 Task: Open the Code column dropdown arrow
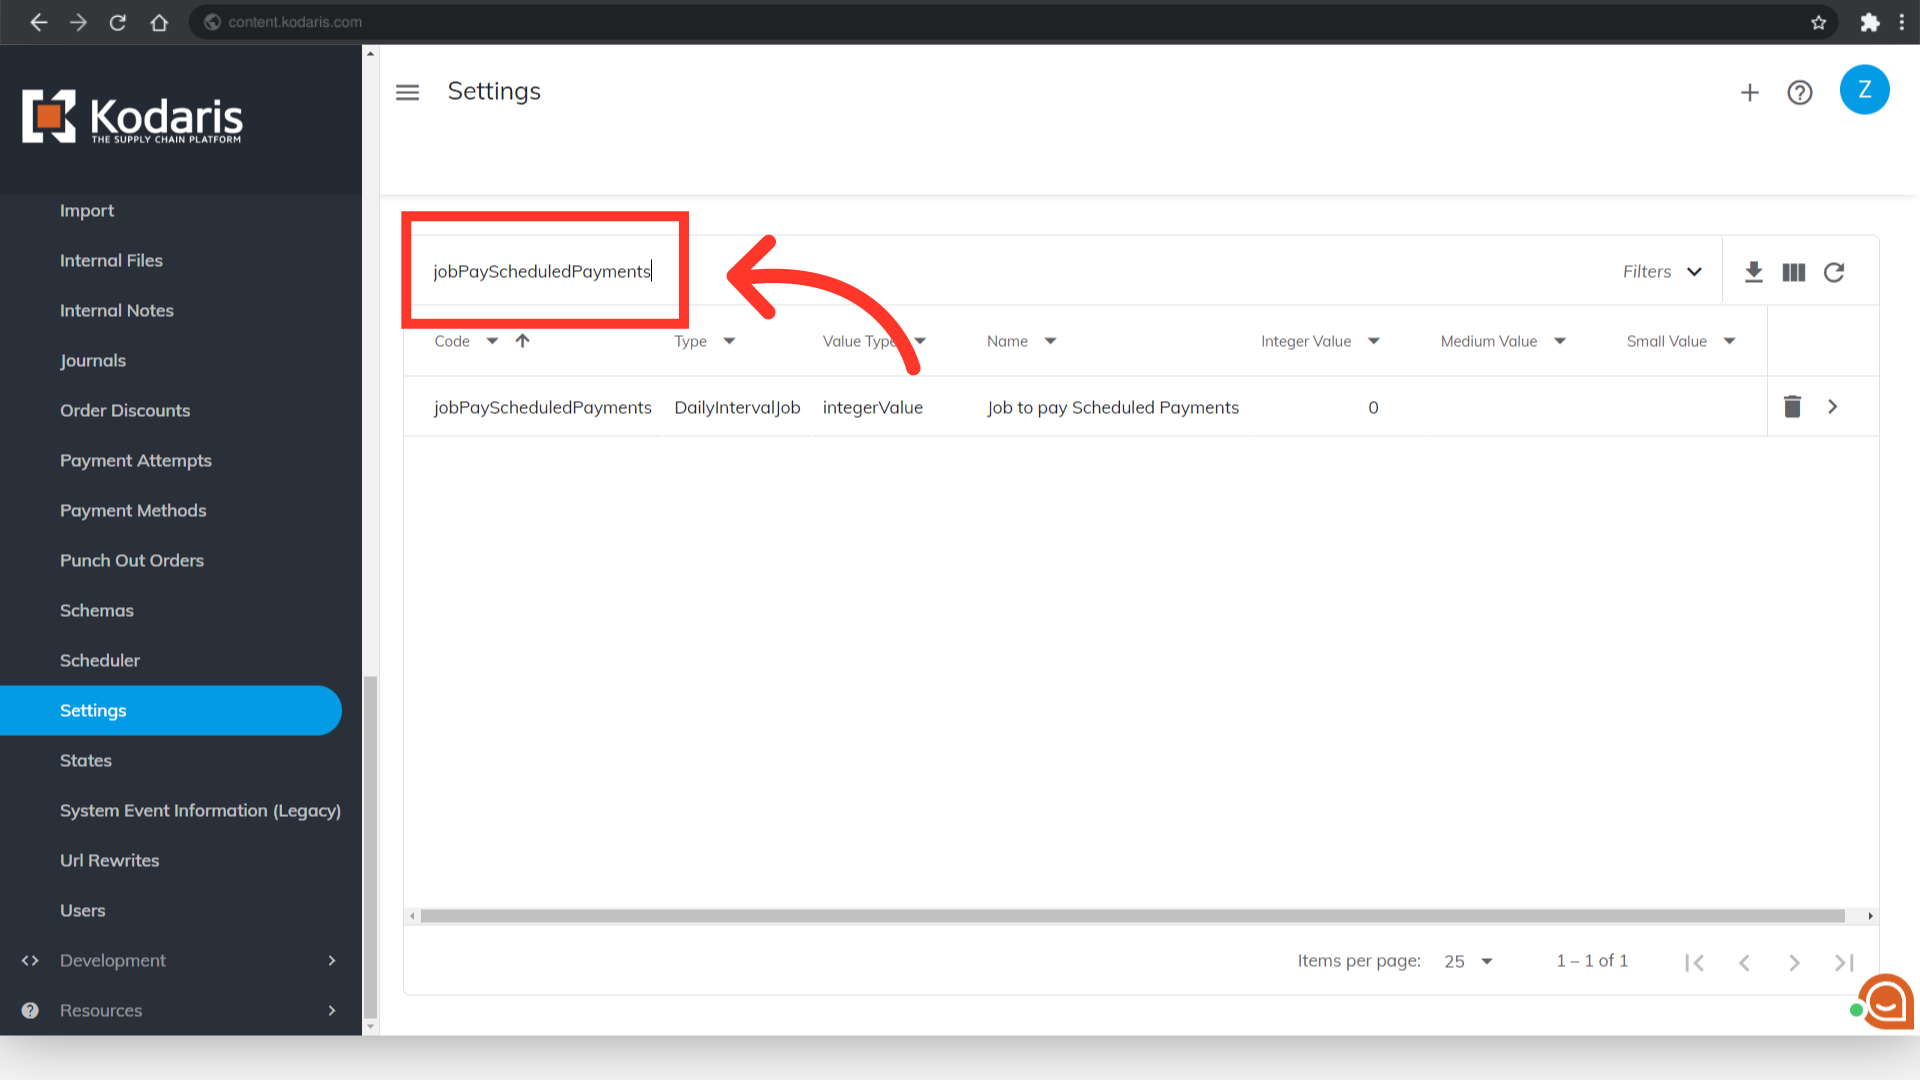coord(492,341)
